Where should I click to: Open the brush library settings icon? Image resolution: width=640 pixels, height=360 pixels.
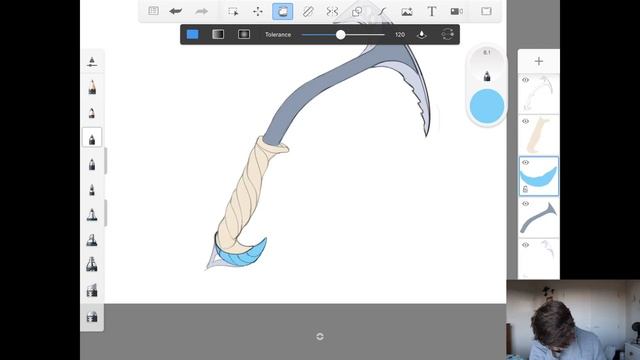click(92, 62)
